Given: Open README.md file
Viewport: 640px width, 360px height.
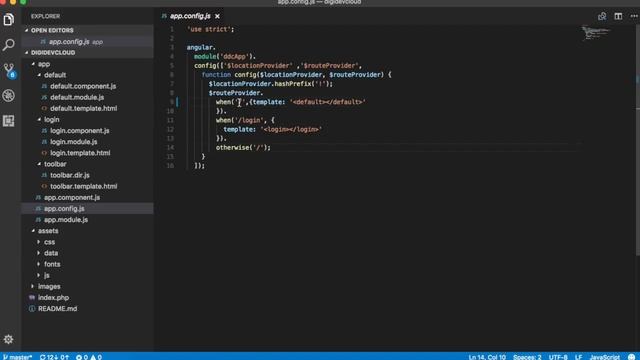Looking at the screenshot, I should (58, 309).
